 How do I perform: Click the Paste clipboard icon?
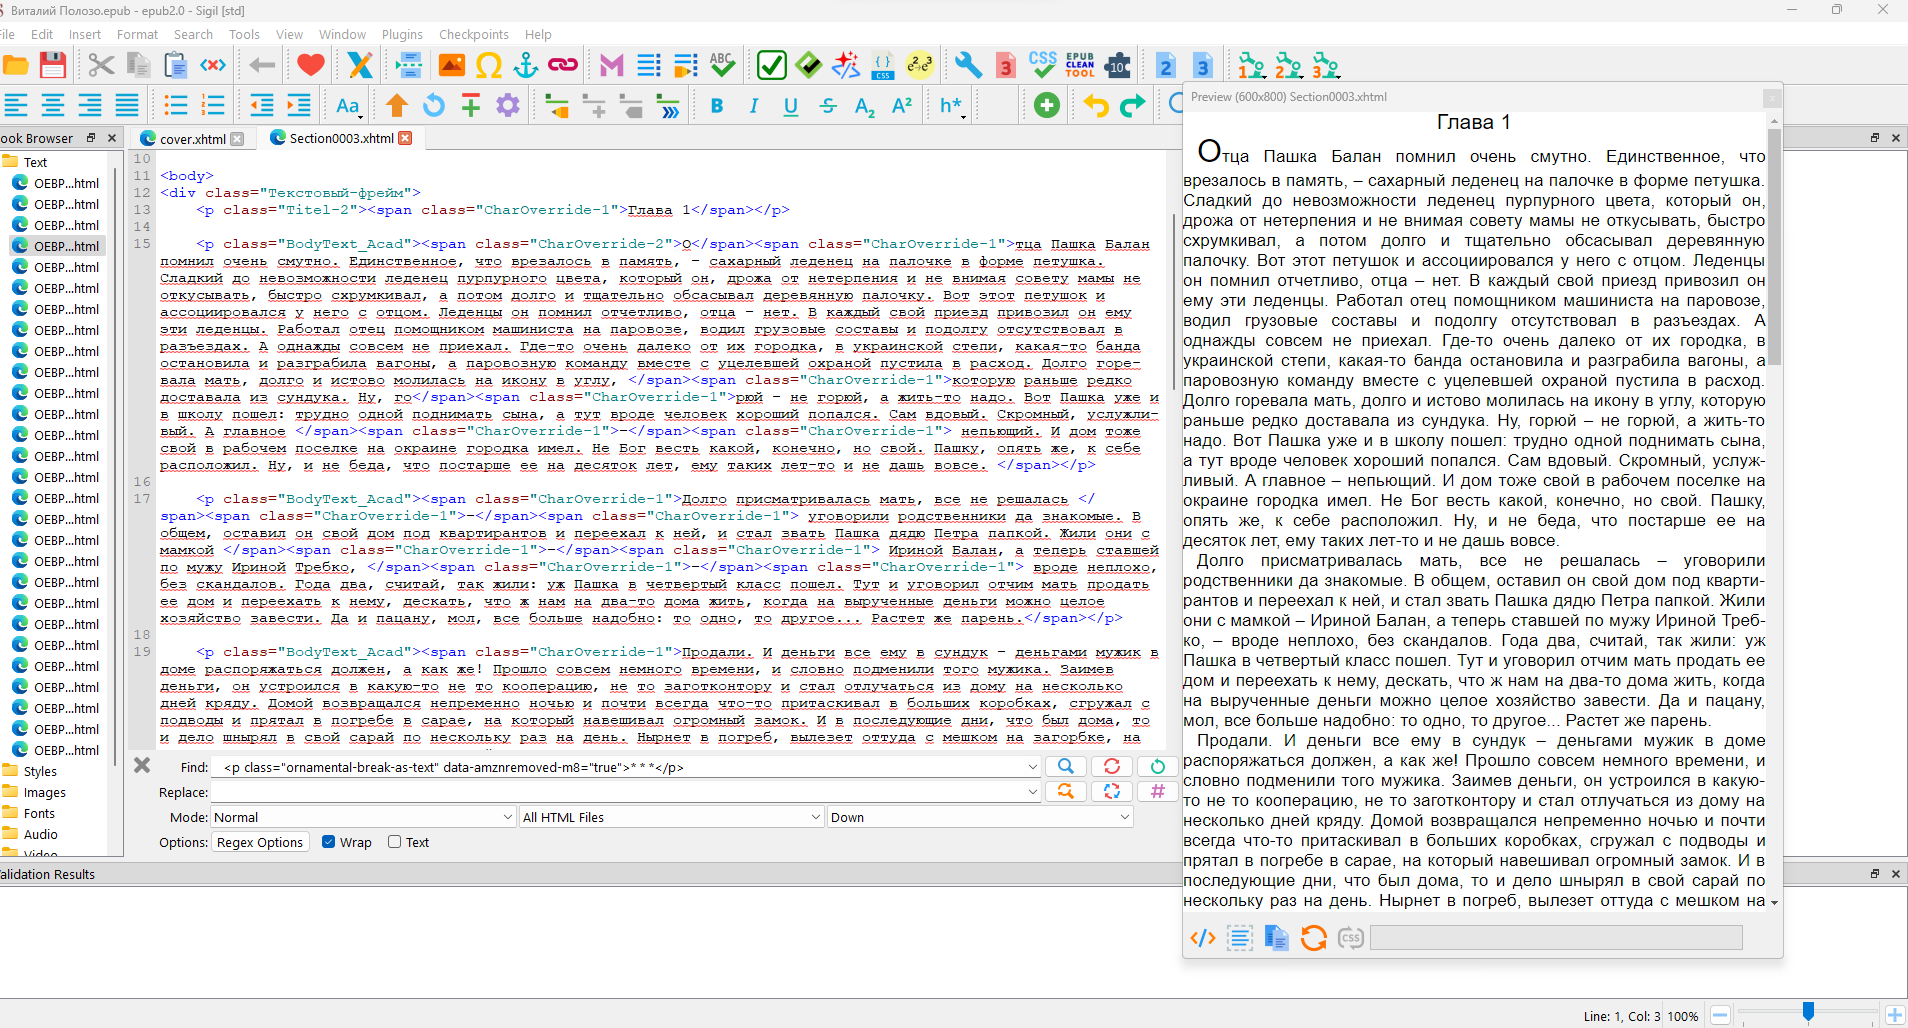click(176, 66)
